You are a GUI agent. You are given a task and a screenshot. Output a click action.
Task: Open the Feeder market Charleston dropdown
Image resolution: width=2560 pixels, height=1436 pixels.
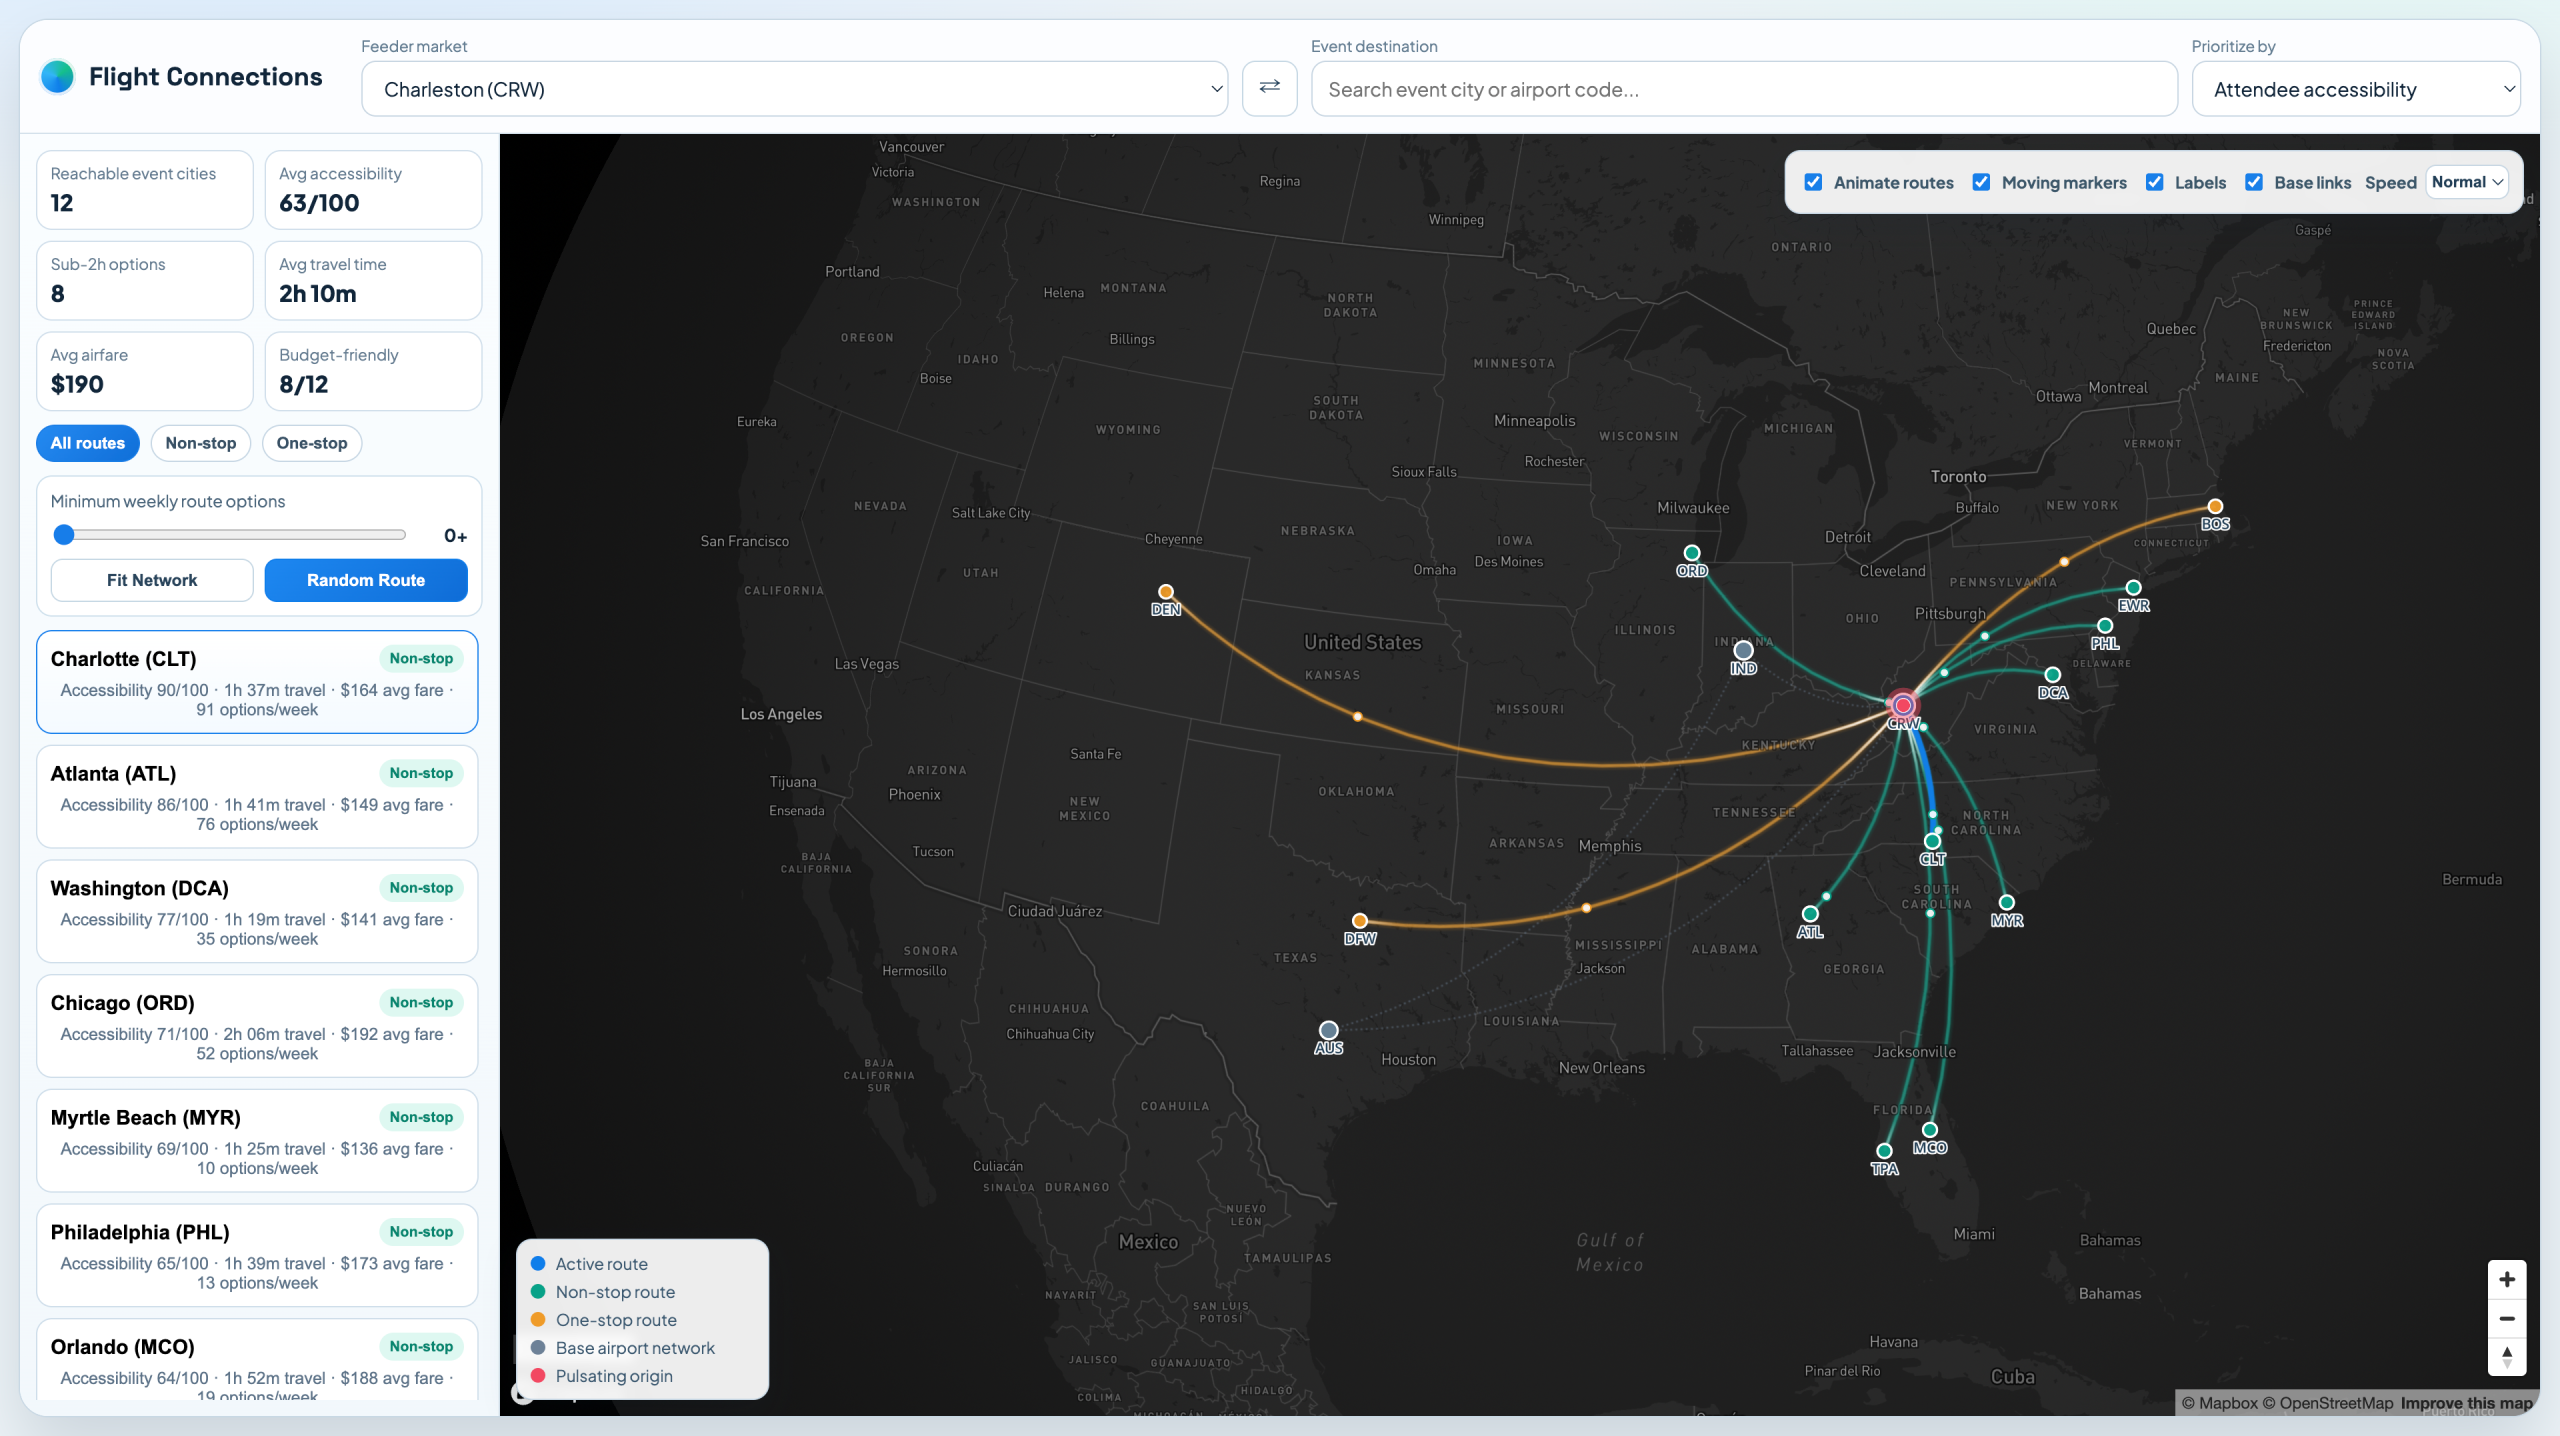point(794,89)
